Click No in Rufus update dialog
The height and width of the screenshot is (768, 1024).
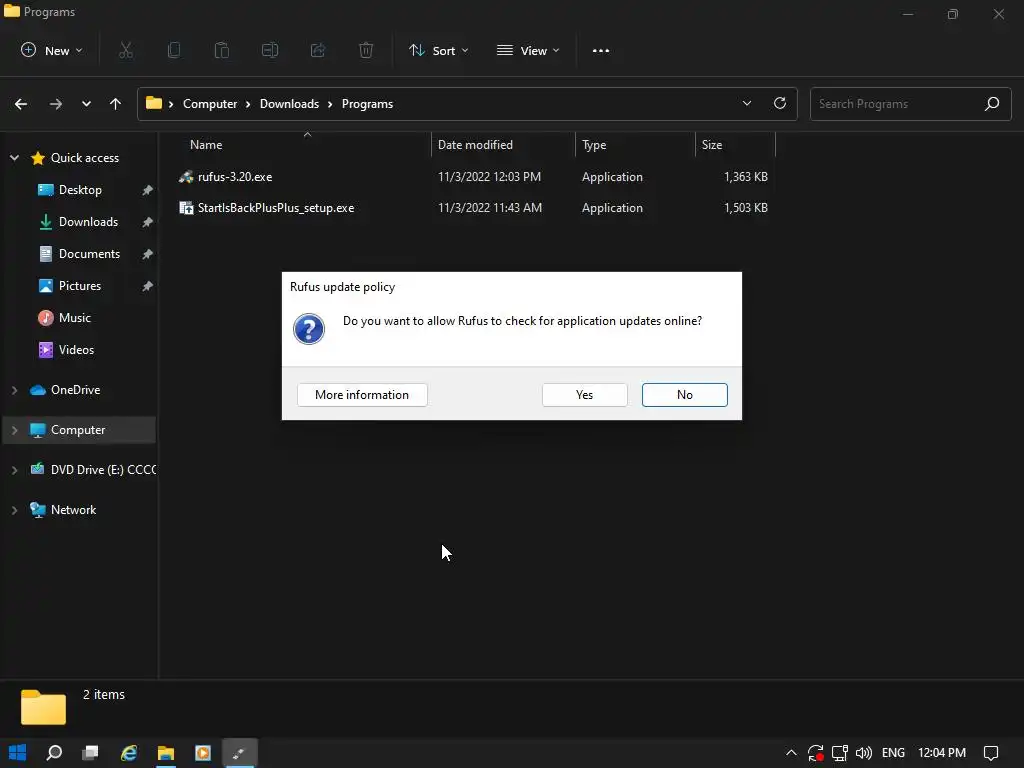684,394
